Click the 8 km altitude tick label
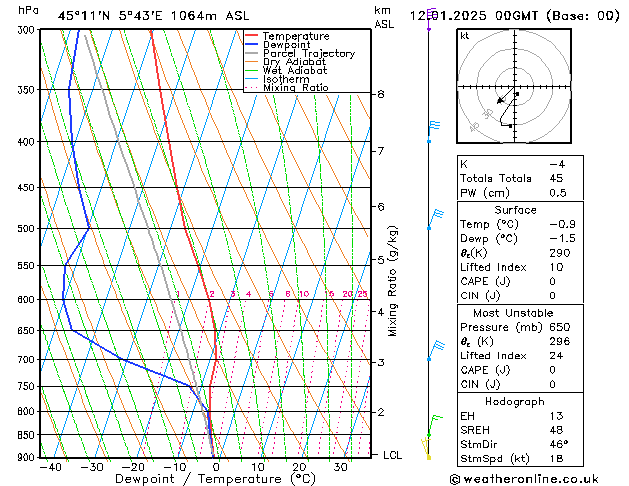The height and width of the screenshot is (486, 629). [381, 94]
